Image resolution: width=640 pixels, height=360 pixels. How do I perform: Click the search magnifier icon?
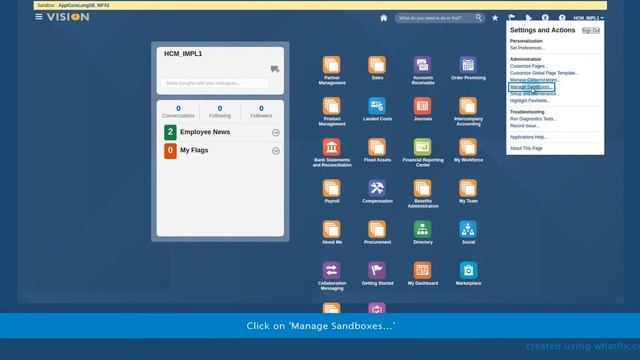coord(478,18)
